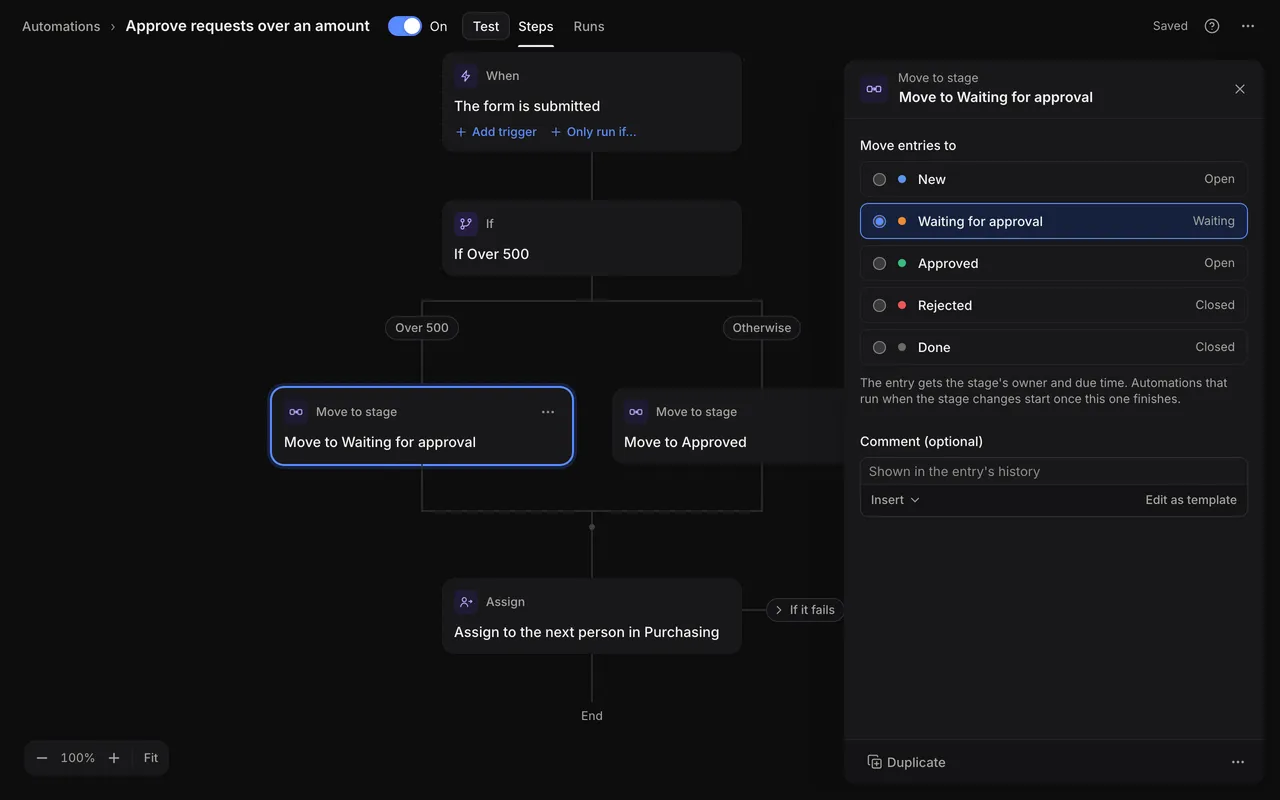Open the three-dot menu on Move to Waiting card

point(548,412)
